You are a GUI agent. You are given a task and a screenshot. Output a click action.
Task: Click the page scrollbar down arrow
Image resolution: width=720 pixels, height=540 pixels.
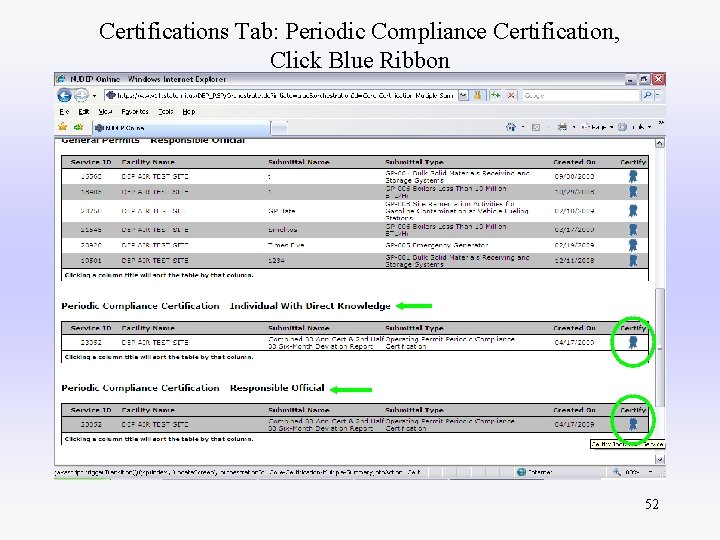[659, 459]
